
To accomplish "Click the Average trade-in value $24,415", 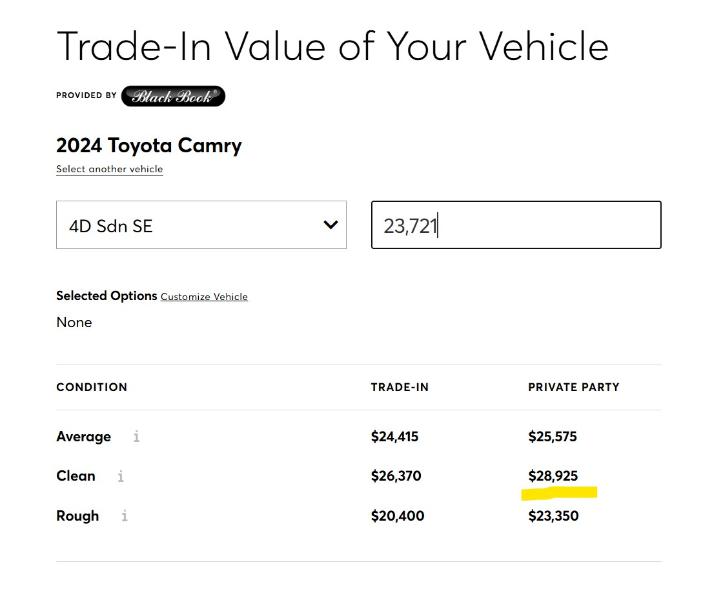I will 394,437.
